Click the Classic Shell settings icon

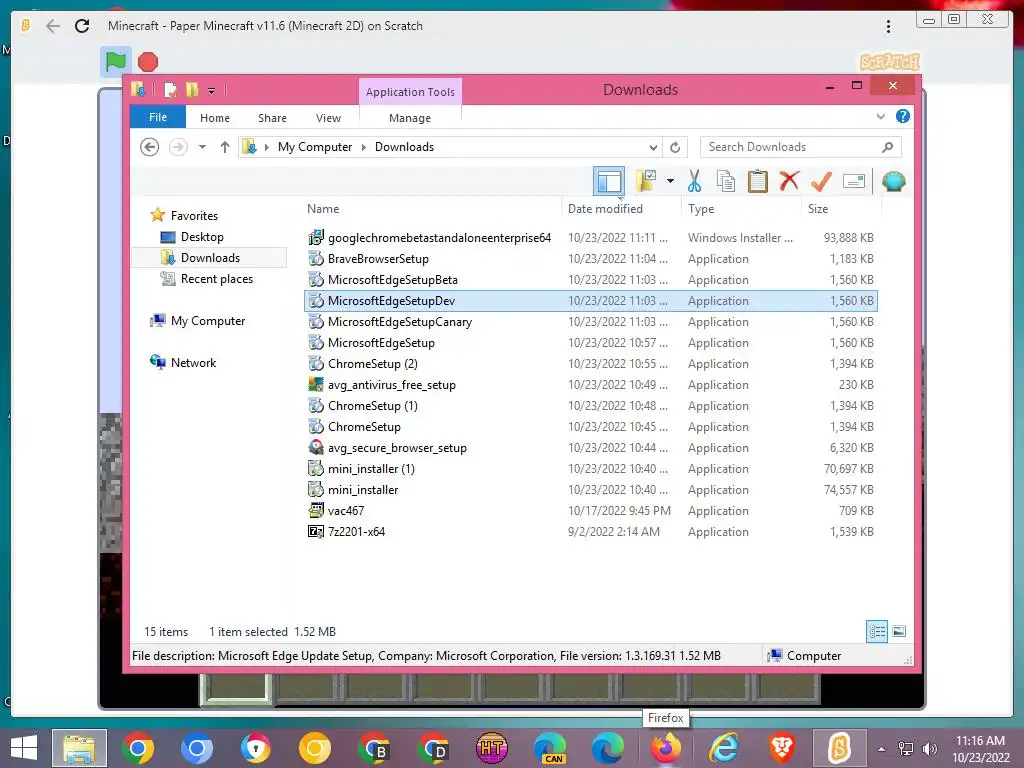(893, 181)
